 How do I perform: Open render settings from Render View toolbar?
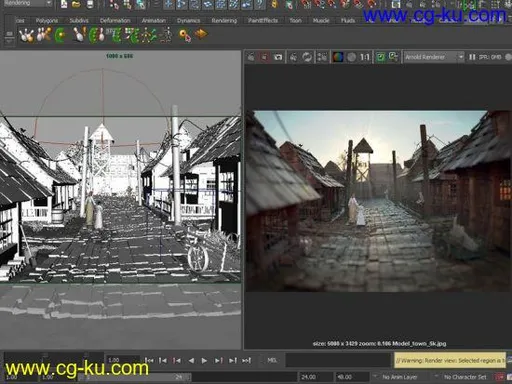322,57
